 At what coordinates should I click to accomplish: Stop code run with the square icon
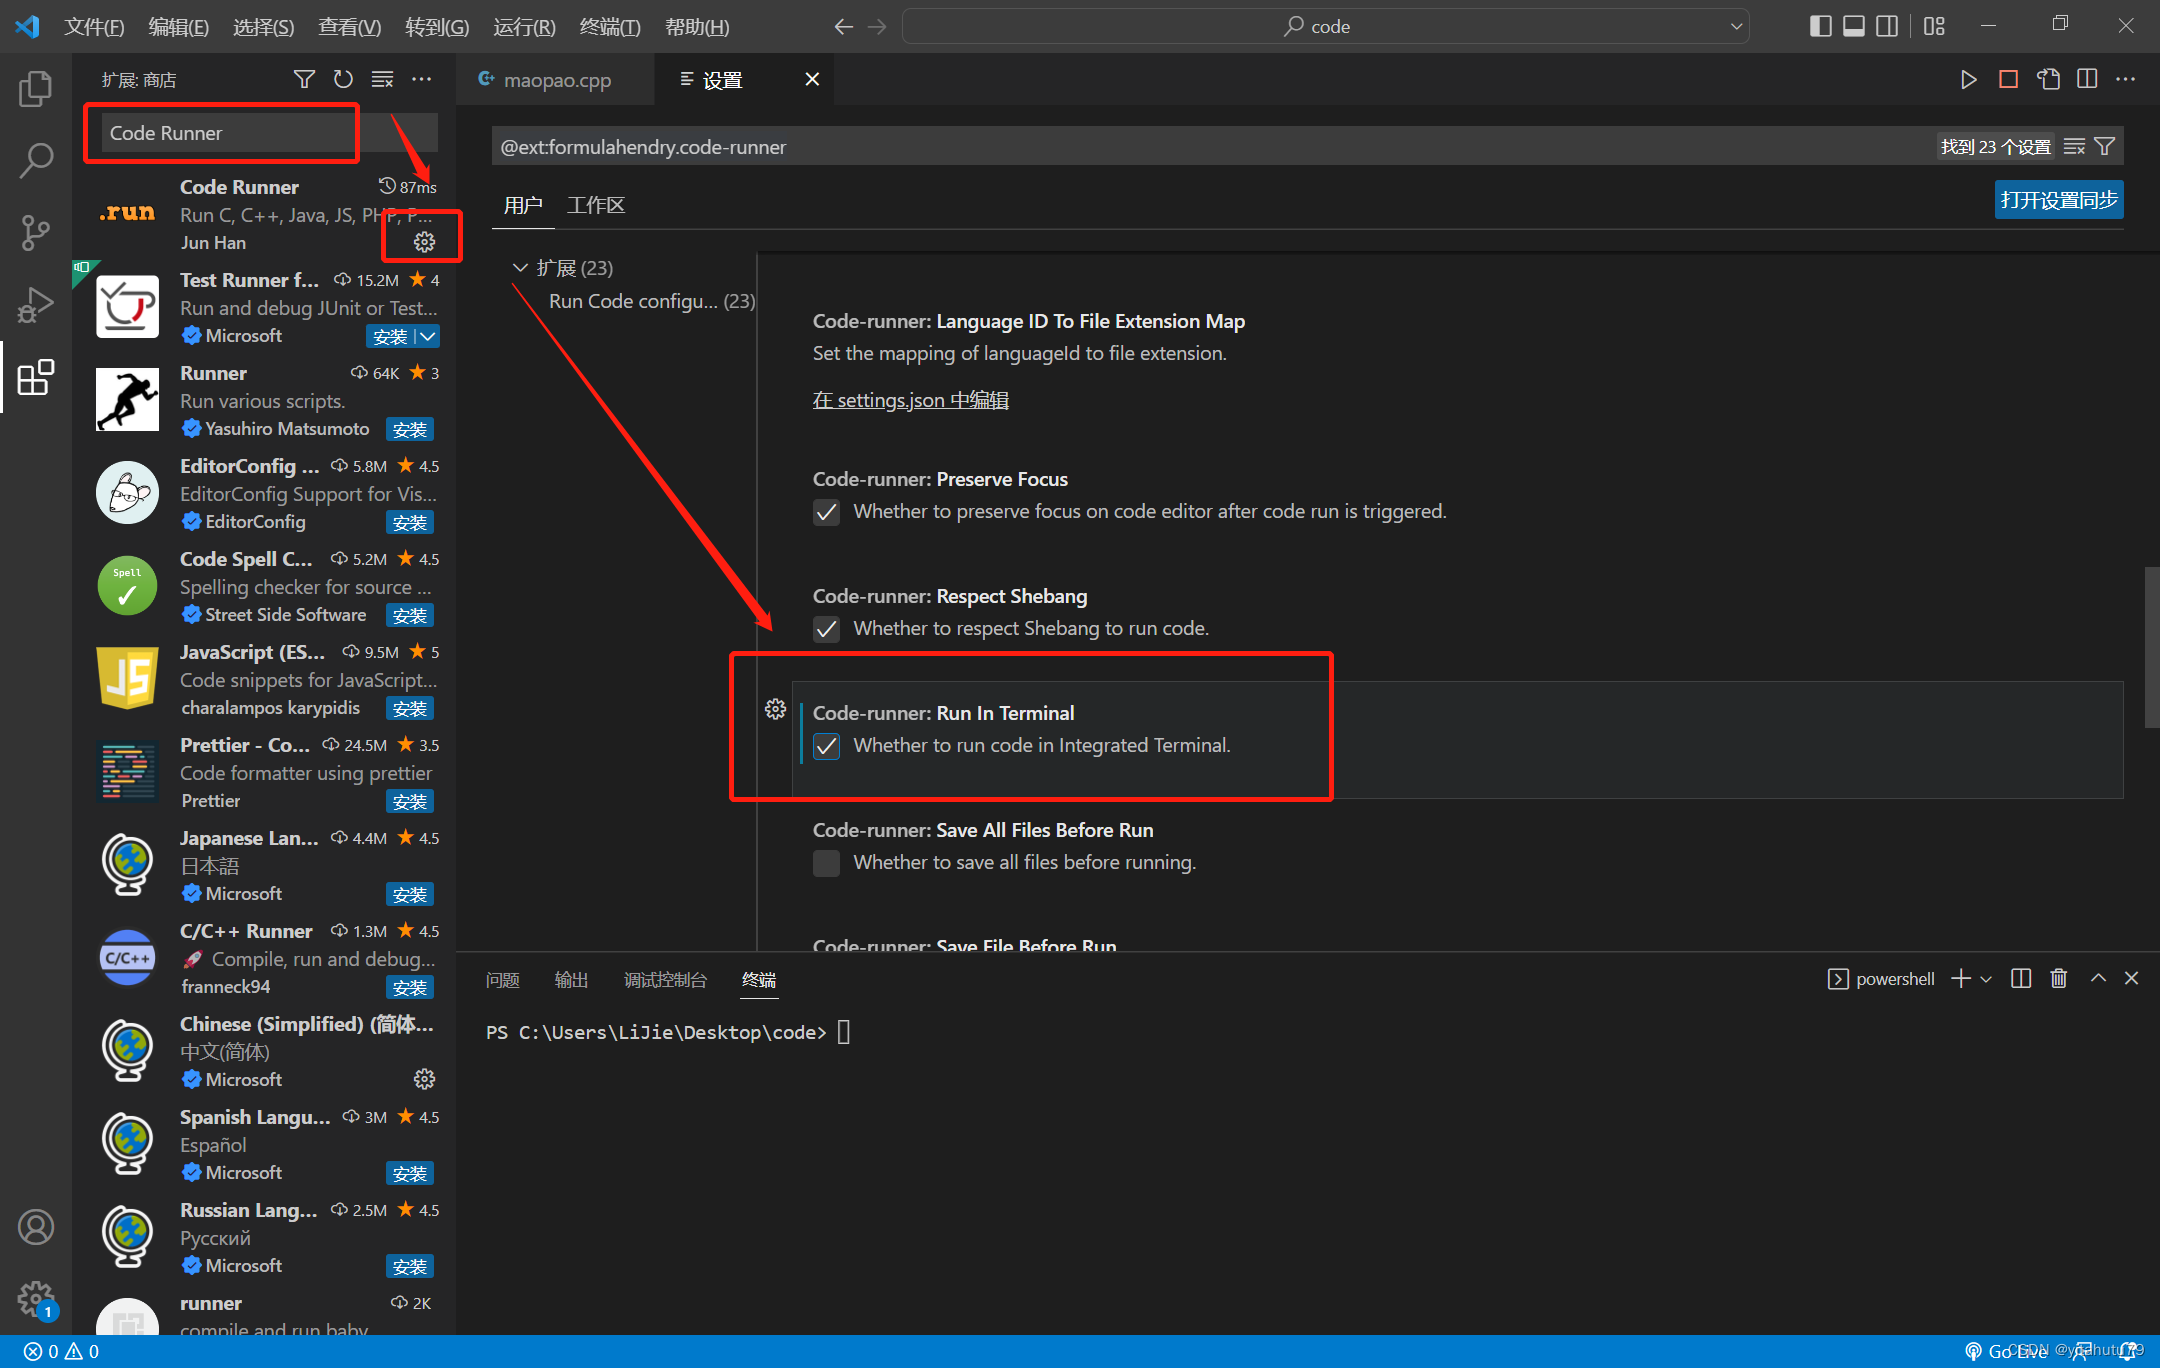click(2008, 79)
